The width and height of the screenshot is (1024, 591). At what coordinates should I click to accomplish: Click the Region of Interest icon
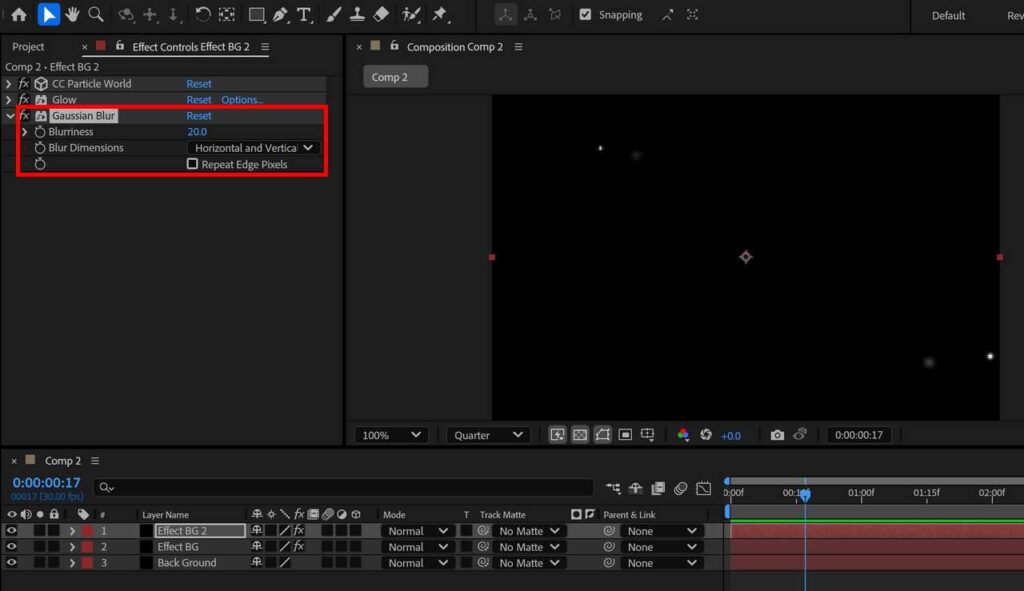point(625,435)
